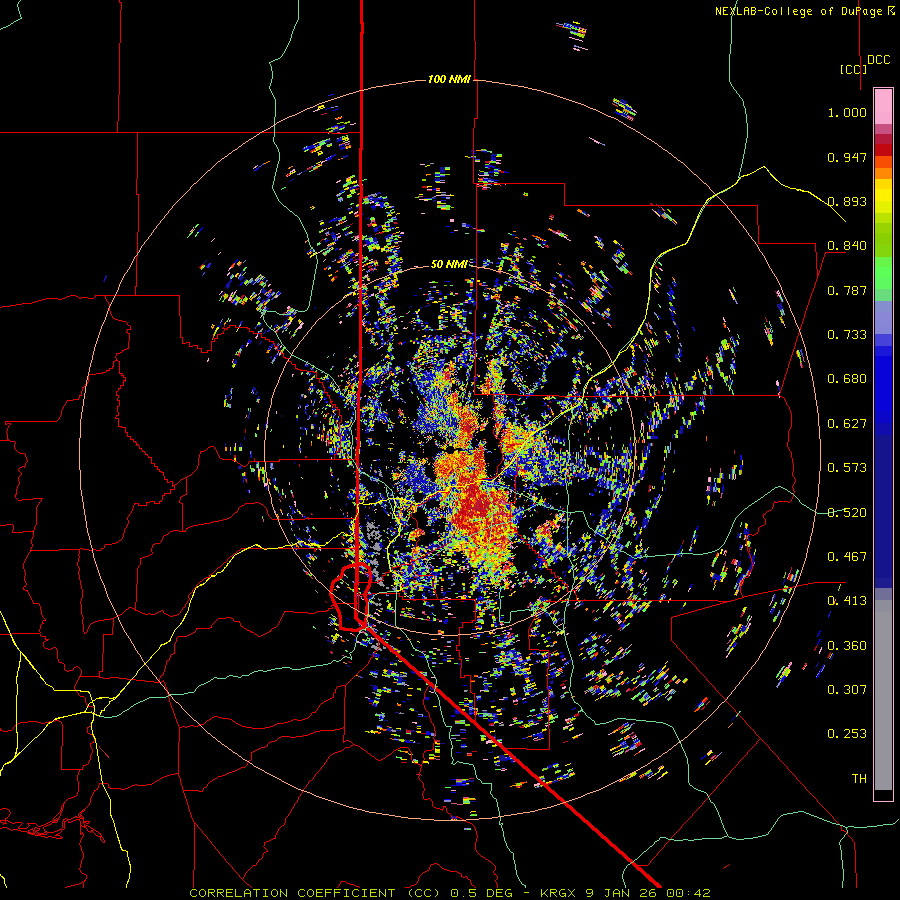Click the 100 NMI range ring label

coord(449,79)
